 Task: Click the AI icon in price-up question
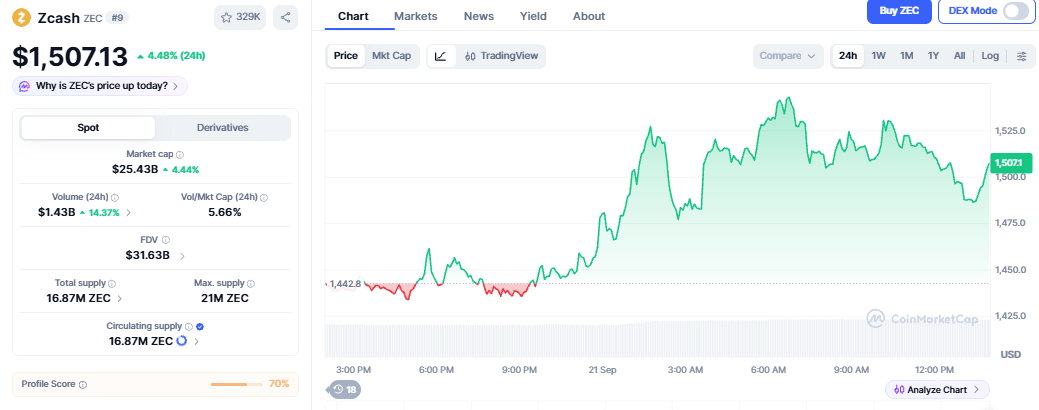25,86
